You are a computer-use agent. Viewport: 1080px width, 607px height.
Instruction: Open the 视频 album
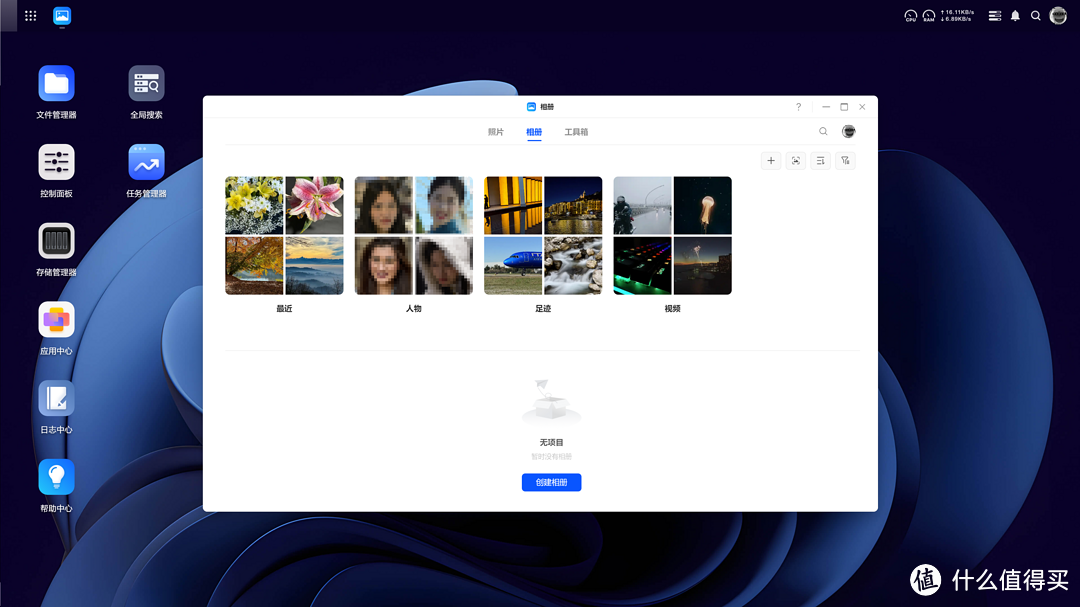[x=672, y=236]
